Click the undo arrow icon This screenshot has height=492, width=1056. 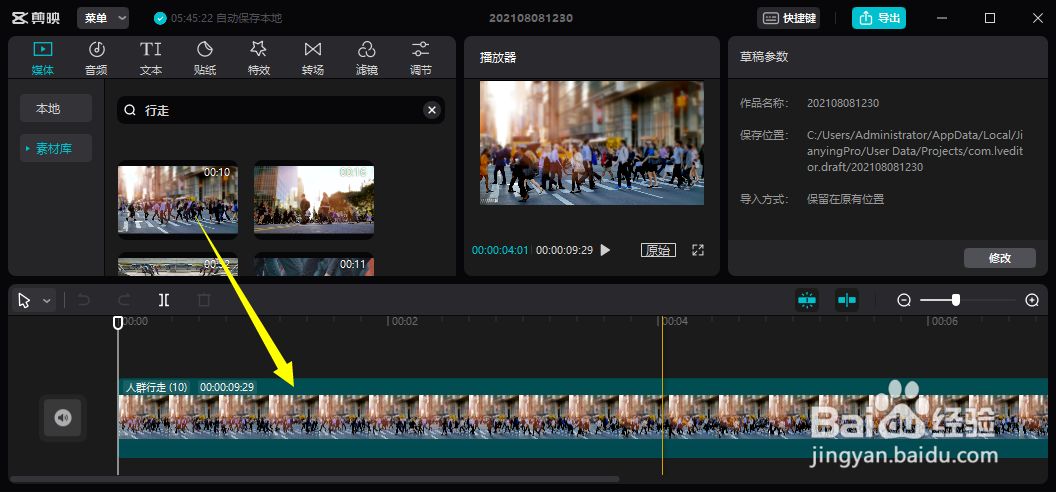(84, 300)
